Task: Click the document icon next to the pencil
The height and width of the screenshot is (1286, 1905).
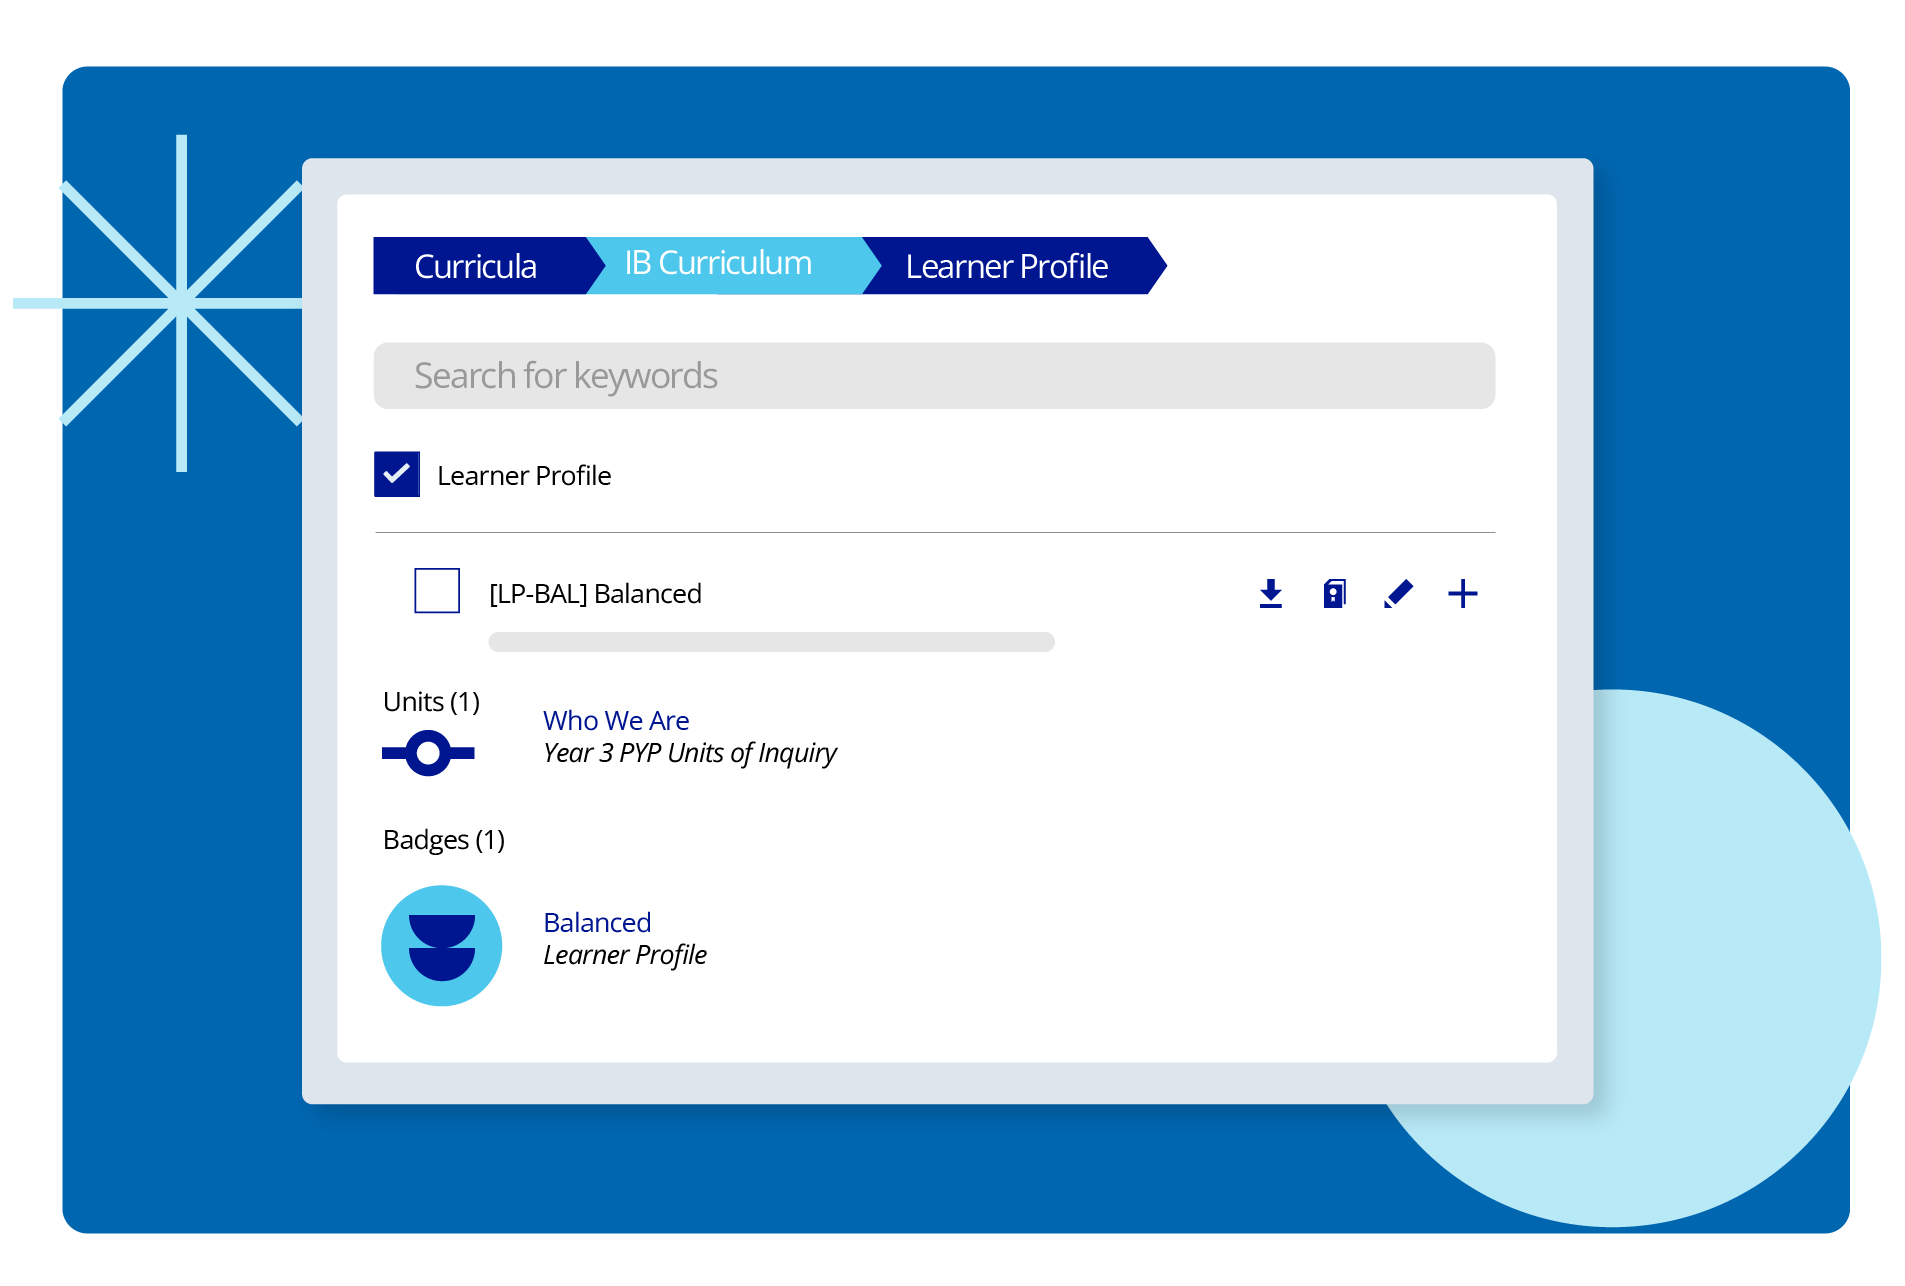Action: click(1334, 593)
